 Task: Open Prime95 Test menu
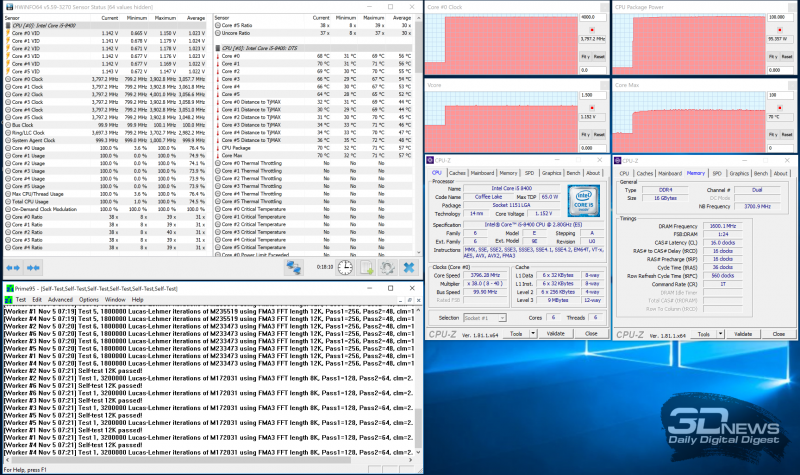click(20, 299)
